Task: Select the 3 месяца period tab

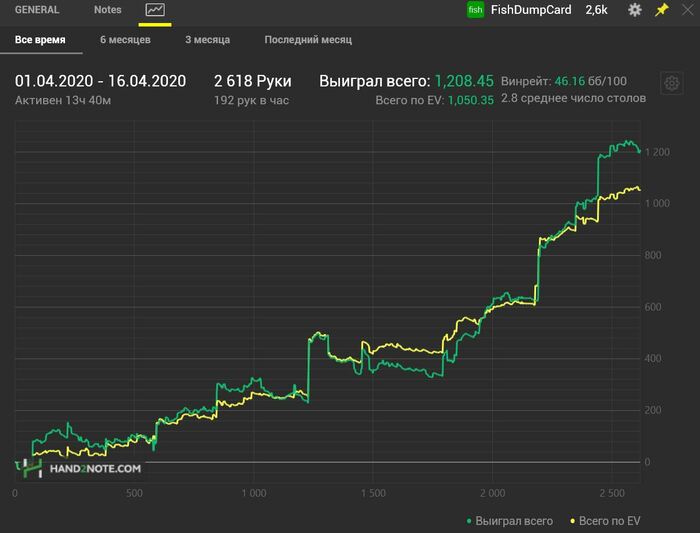Action: (x=208, y=40)
